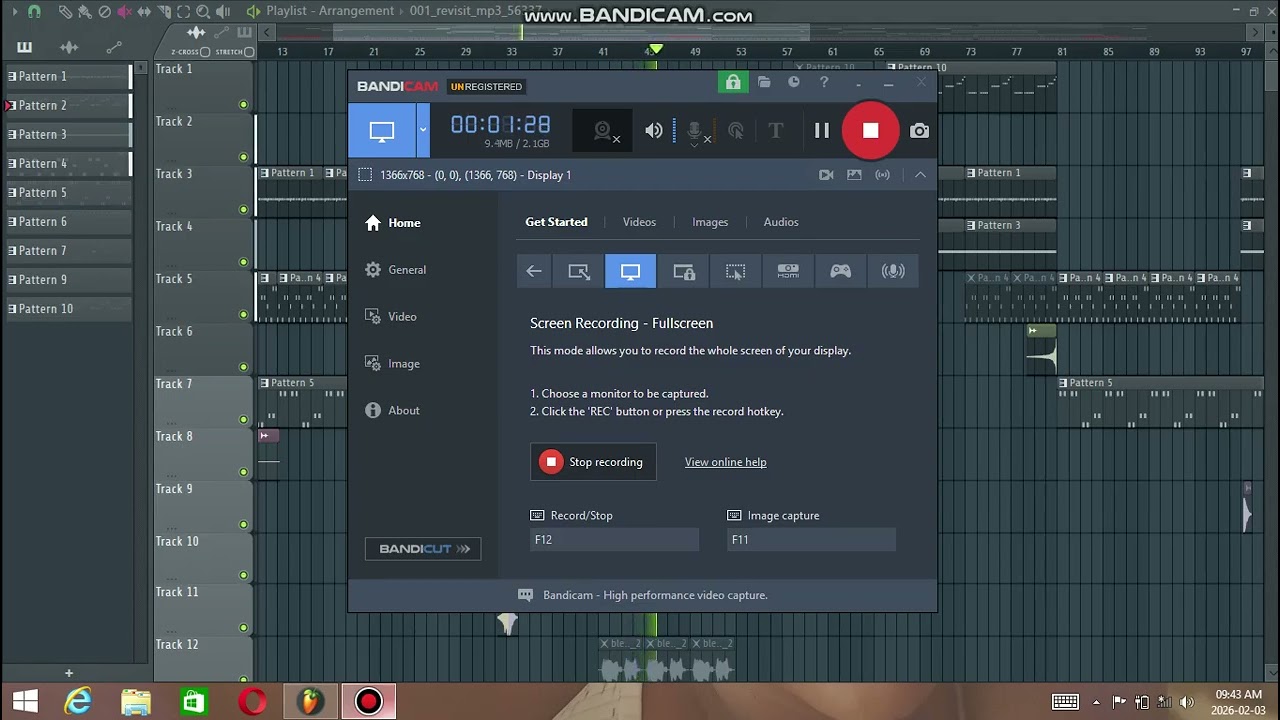
Task: Open the Home section in Bandicam sidebar
Action: click(393, 223)
